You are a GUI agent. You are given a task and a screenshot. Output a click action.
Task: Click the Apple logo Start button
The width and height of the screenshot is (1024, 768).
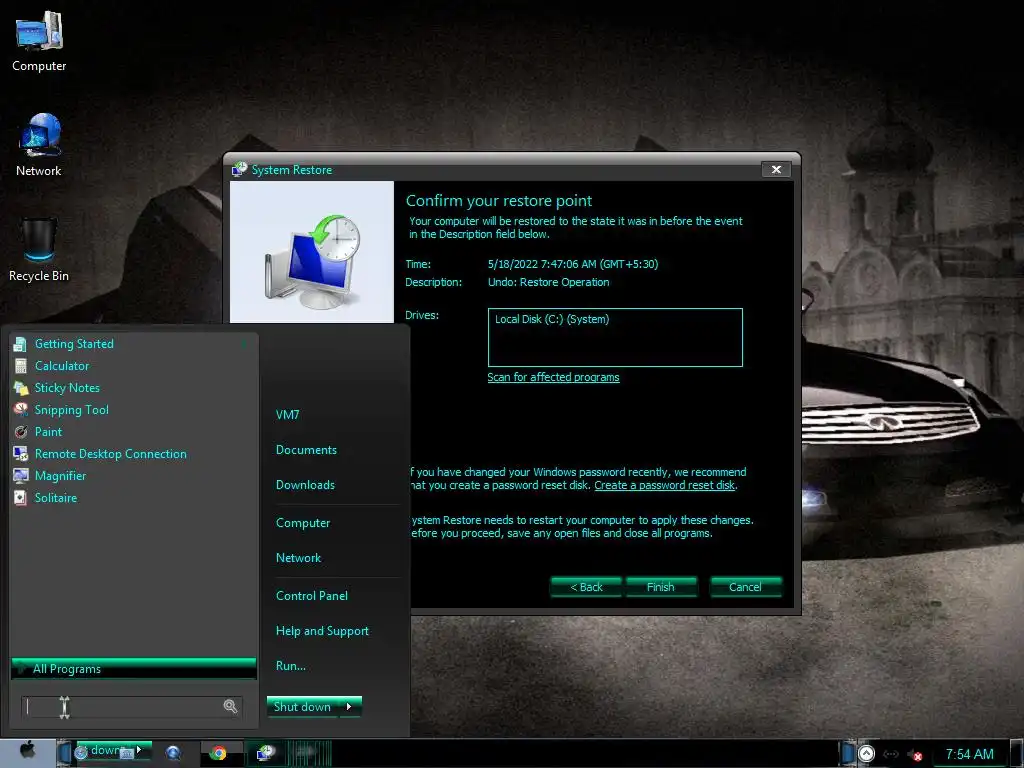point(27,751)
